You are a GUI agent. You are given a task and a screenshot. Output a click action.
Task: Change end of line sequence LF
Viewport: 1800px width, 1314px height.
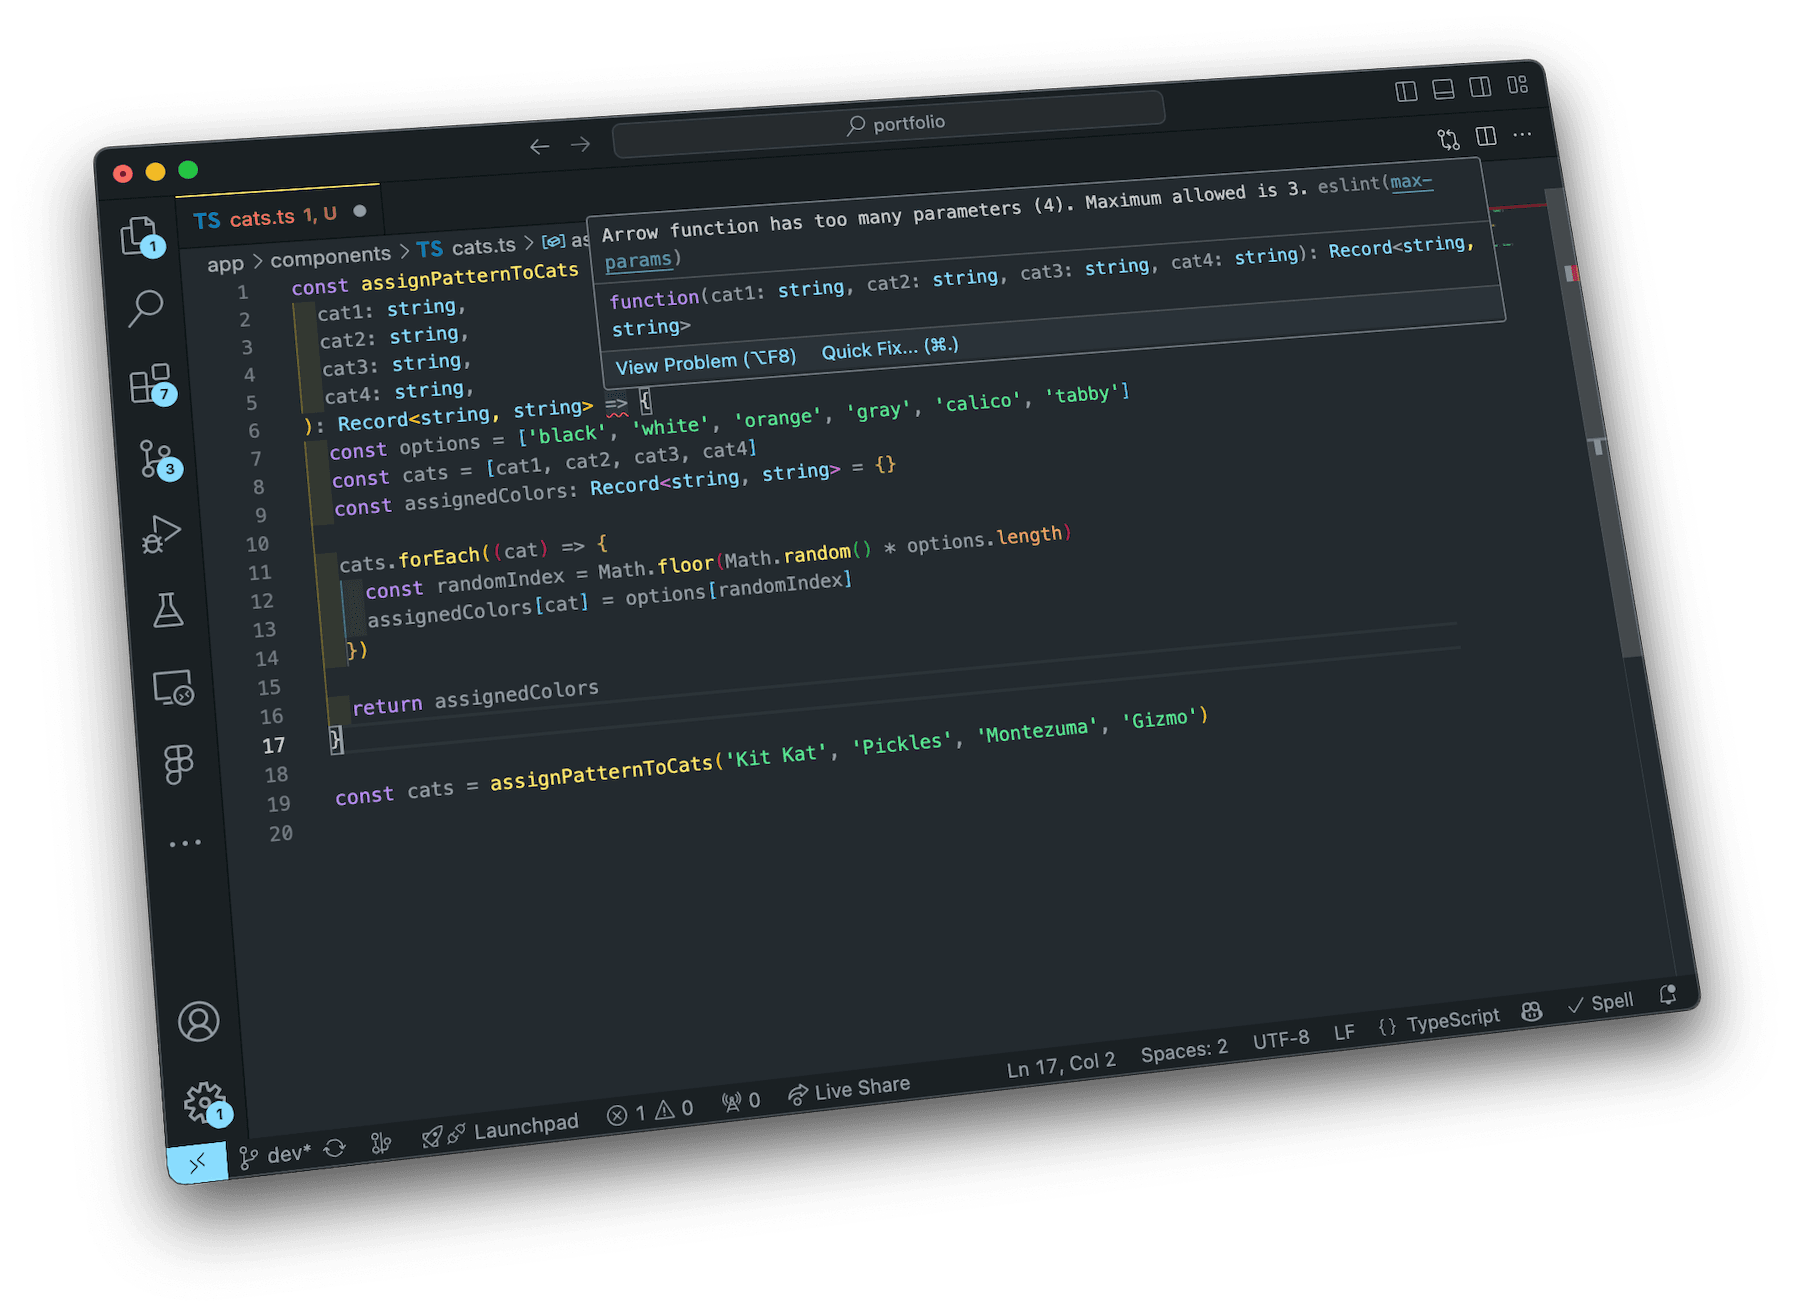point(1344,1032)
